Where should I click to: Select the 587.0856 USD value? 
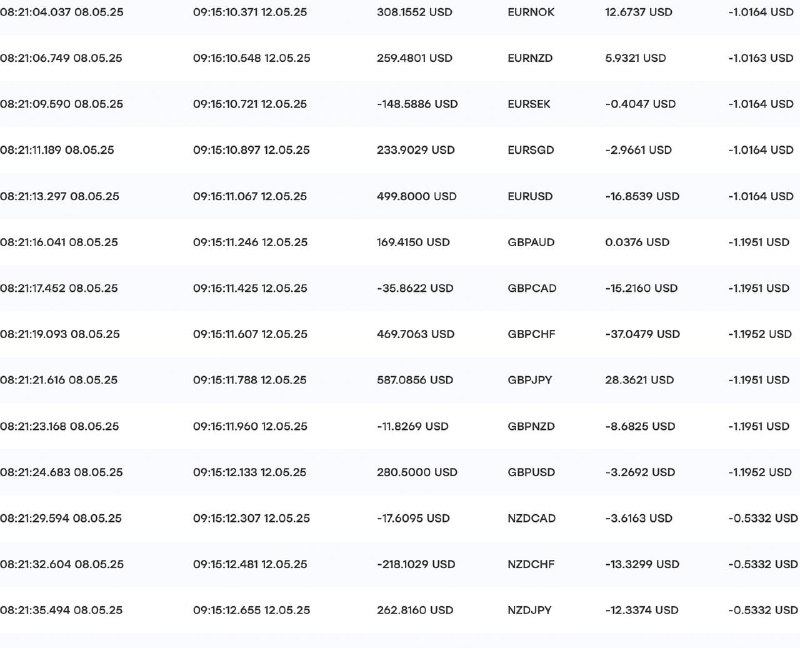click(x=415, y=380)
